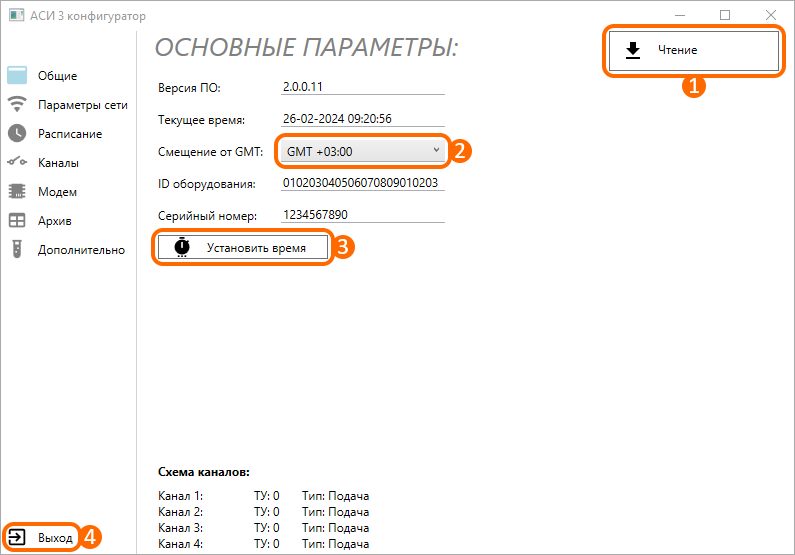This screenshot has height=555, width=795.
Task: Click the АСИ 3 конфигуратор window title
Action: pyautogui.click(x=88, y=16)
